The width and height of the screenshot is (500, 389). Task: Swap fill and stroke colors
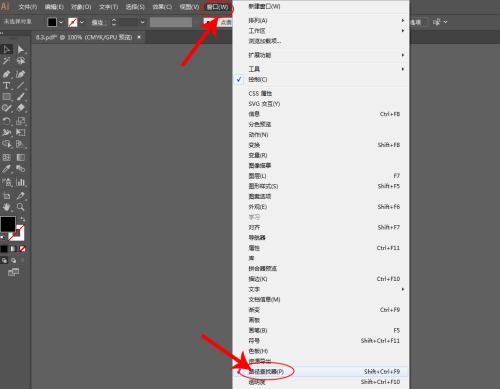[x=22, y=219]
